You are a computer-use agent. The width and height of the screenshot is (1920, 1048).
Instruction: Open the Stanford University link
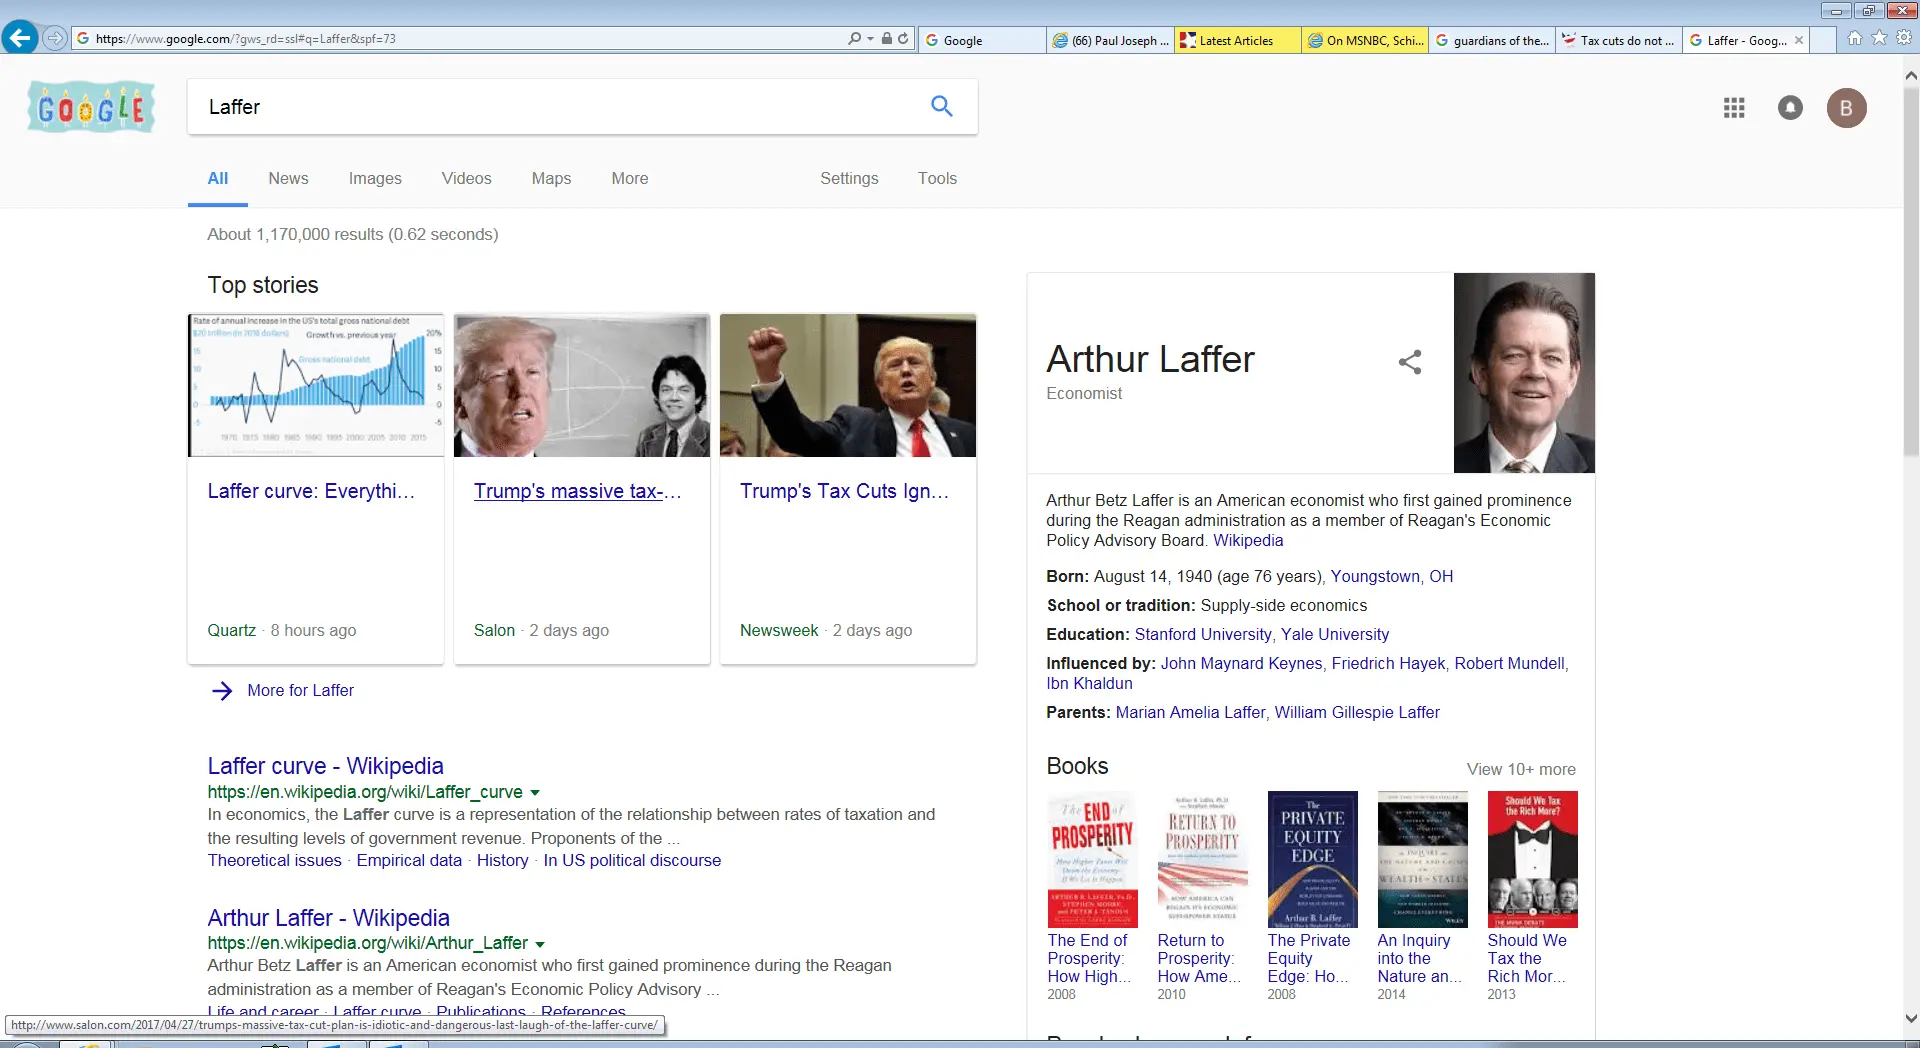pyautogui.click(x=1202, y=634)
